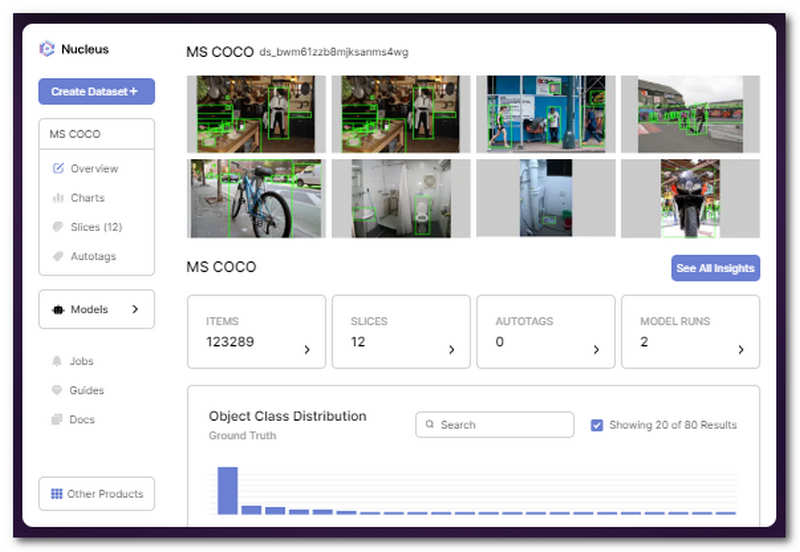Click the Docs icon in sidebar
Screen dimensions: 800x552
(x=58, y=419)
